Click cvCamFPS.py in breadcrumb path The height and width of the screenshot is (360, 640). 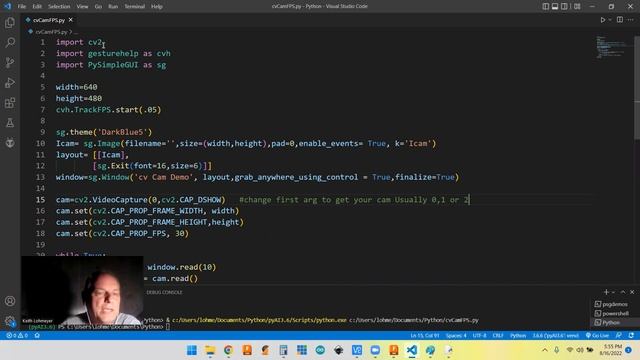click(x=51, y=31)
